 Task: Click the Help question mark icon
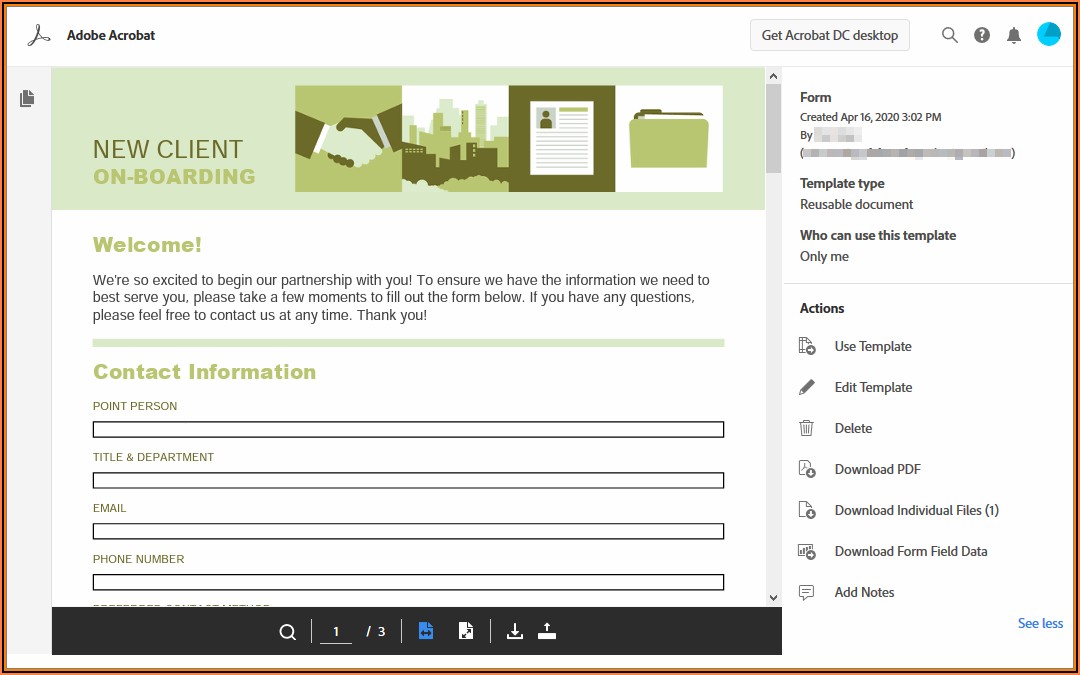(981, 34)
